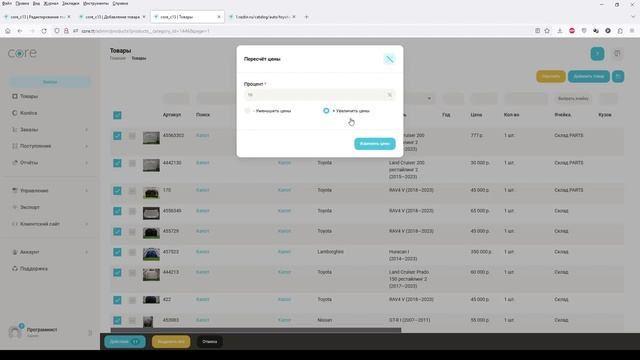Open product thumbnail for article 457522
Image resolution: width=640 pixels, height=360 pixels.
(151, 254)
